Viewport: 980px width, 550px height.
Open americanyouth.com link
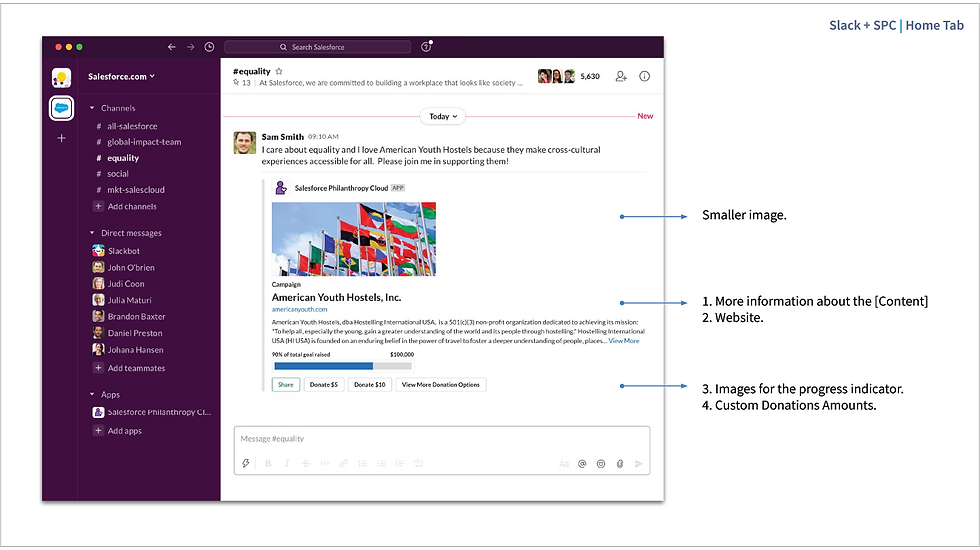[x=299, y=309]
